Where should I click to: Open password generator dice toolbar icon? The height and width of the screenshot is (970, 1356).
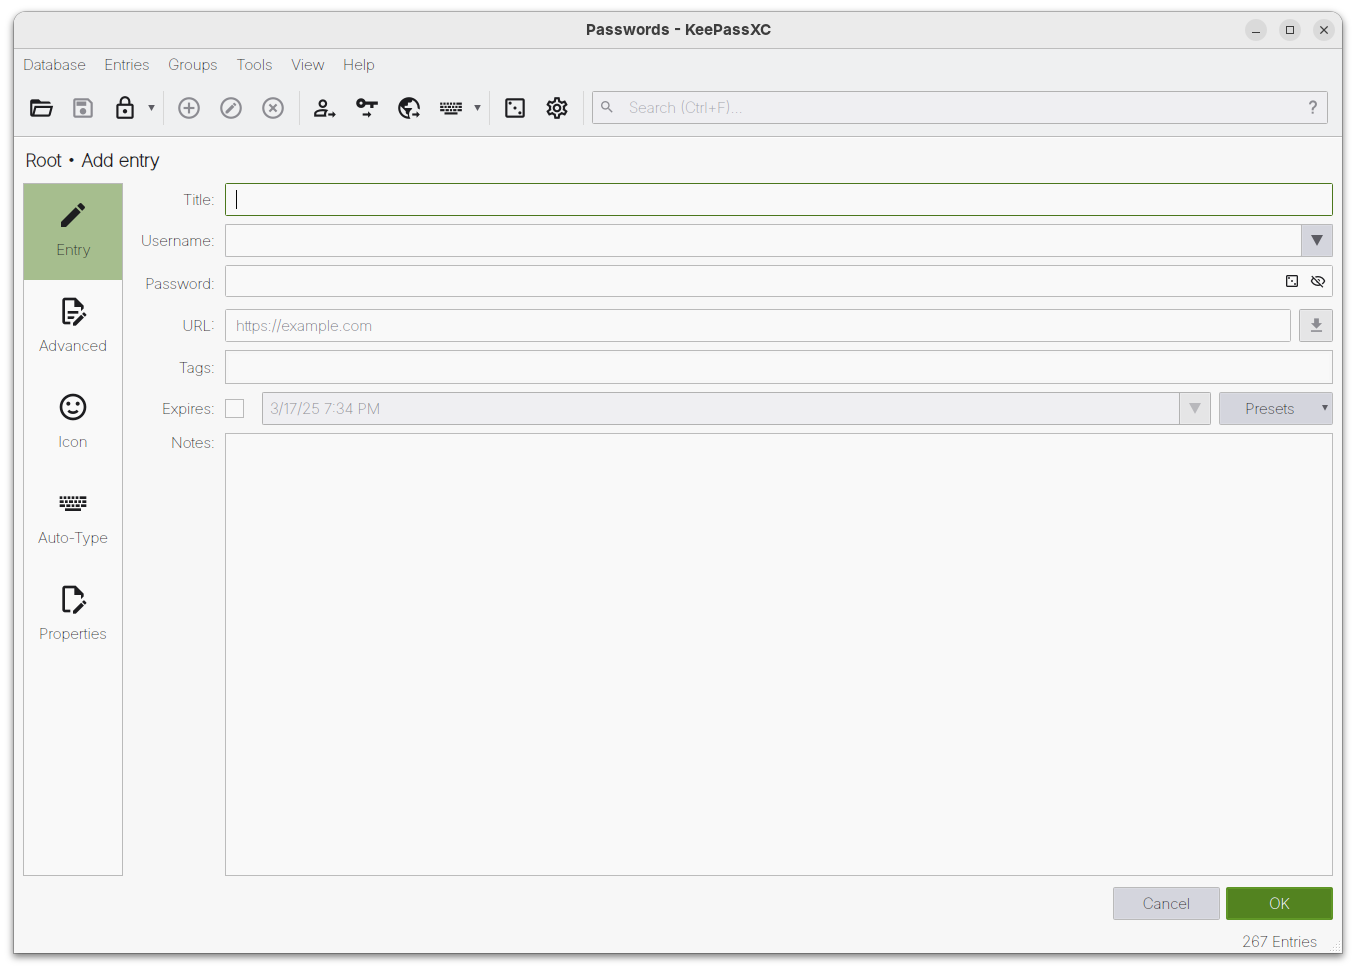(x=515, y=108)
